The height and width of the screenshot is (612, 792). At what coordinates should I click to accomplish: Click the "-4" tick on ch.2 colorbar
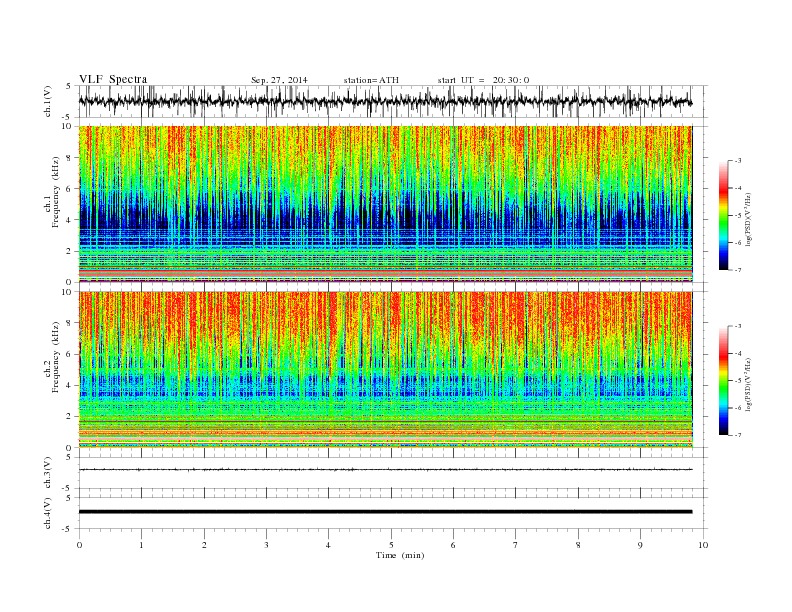click(x=737, y=353)
